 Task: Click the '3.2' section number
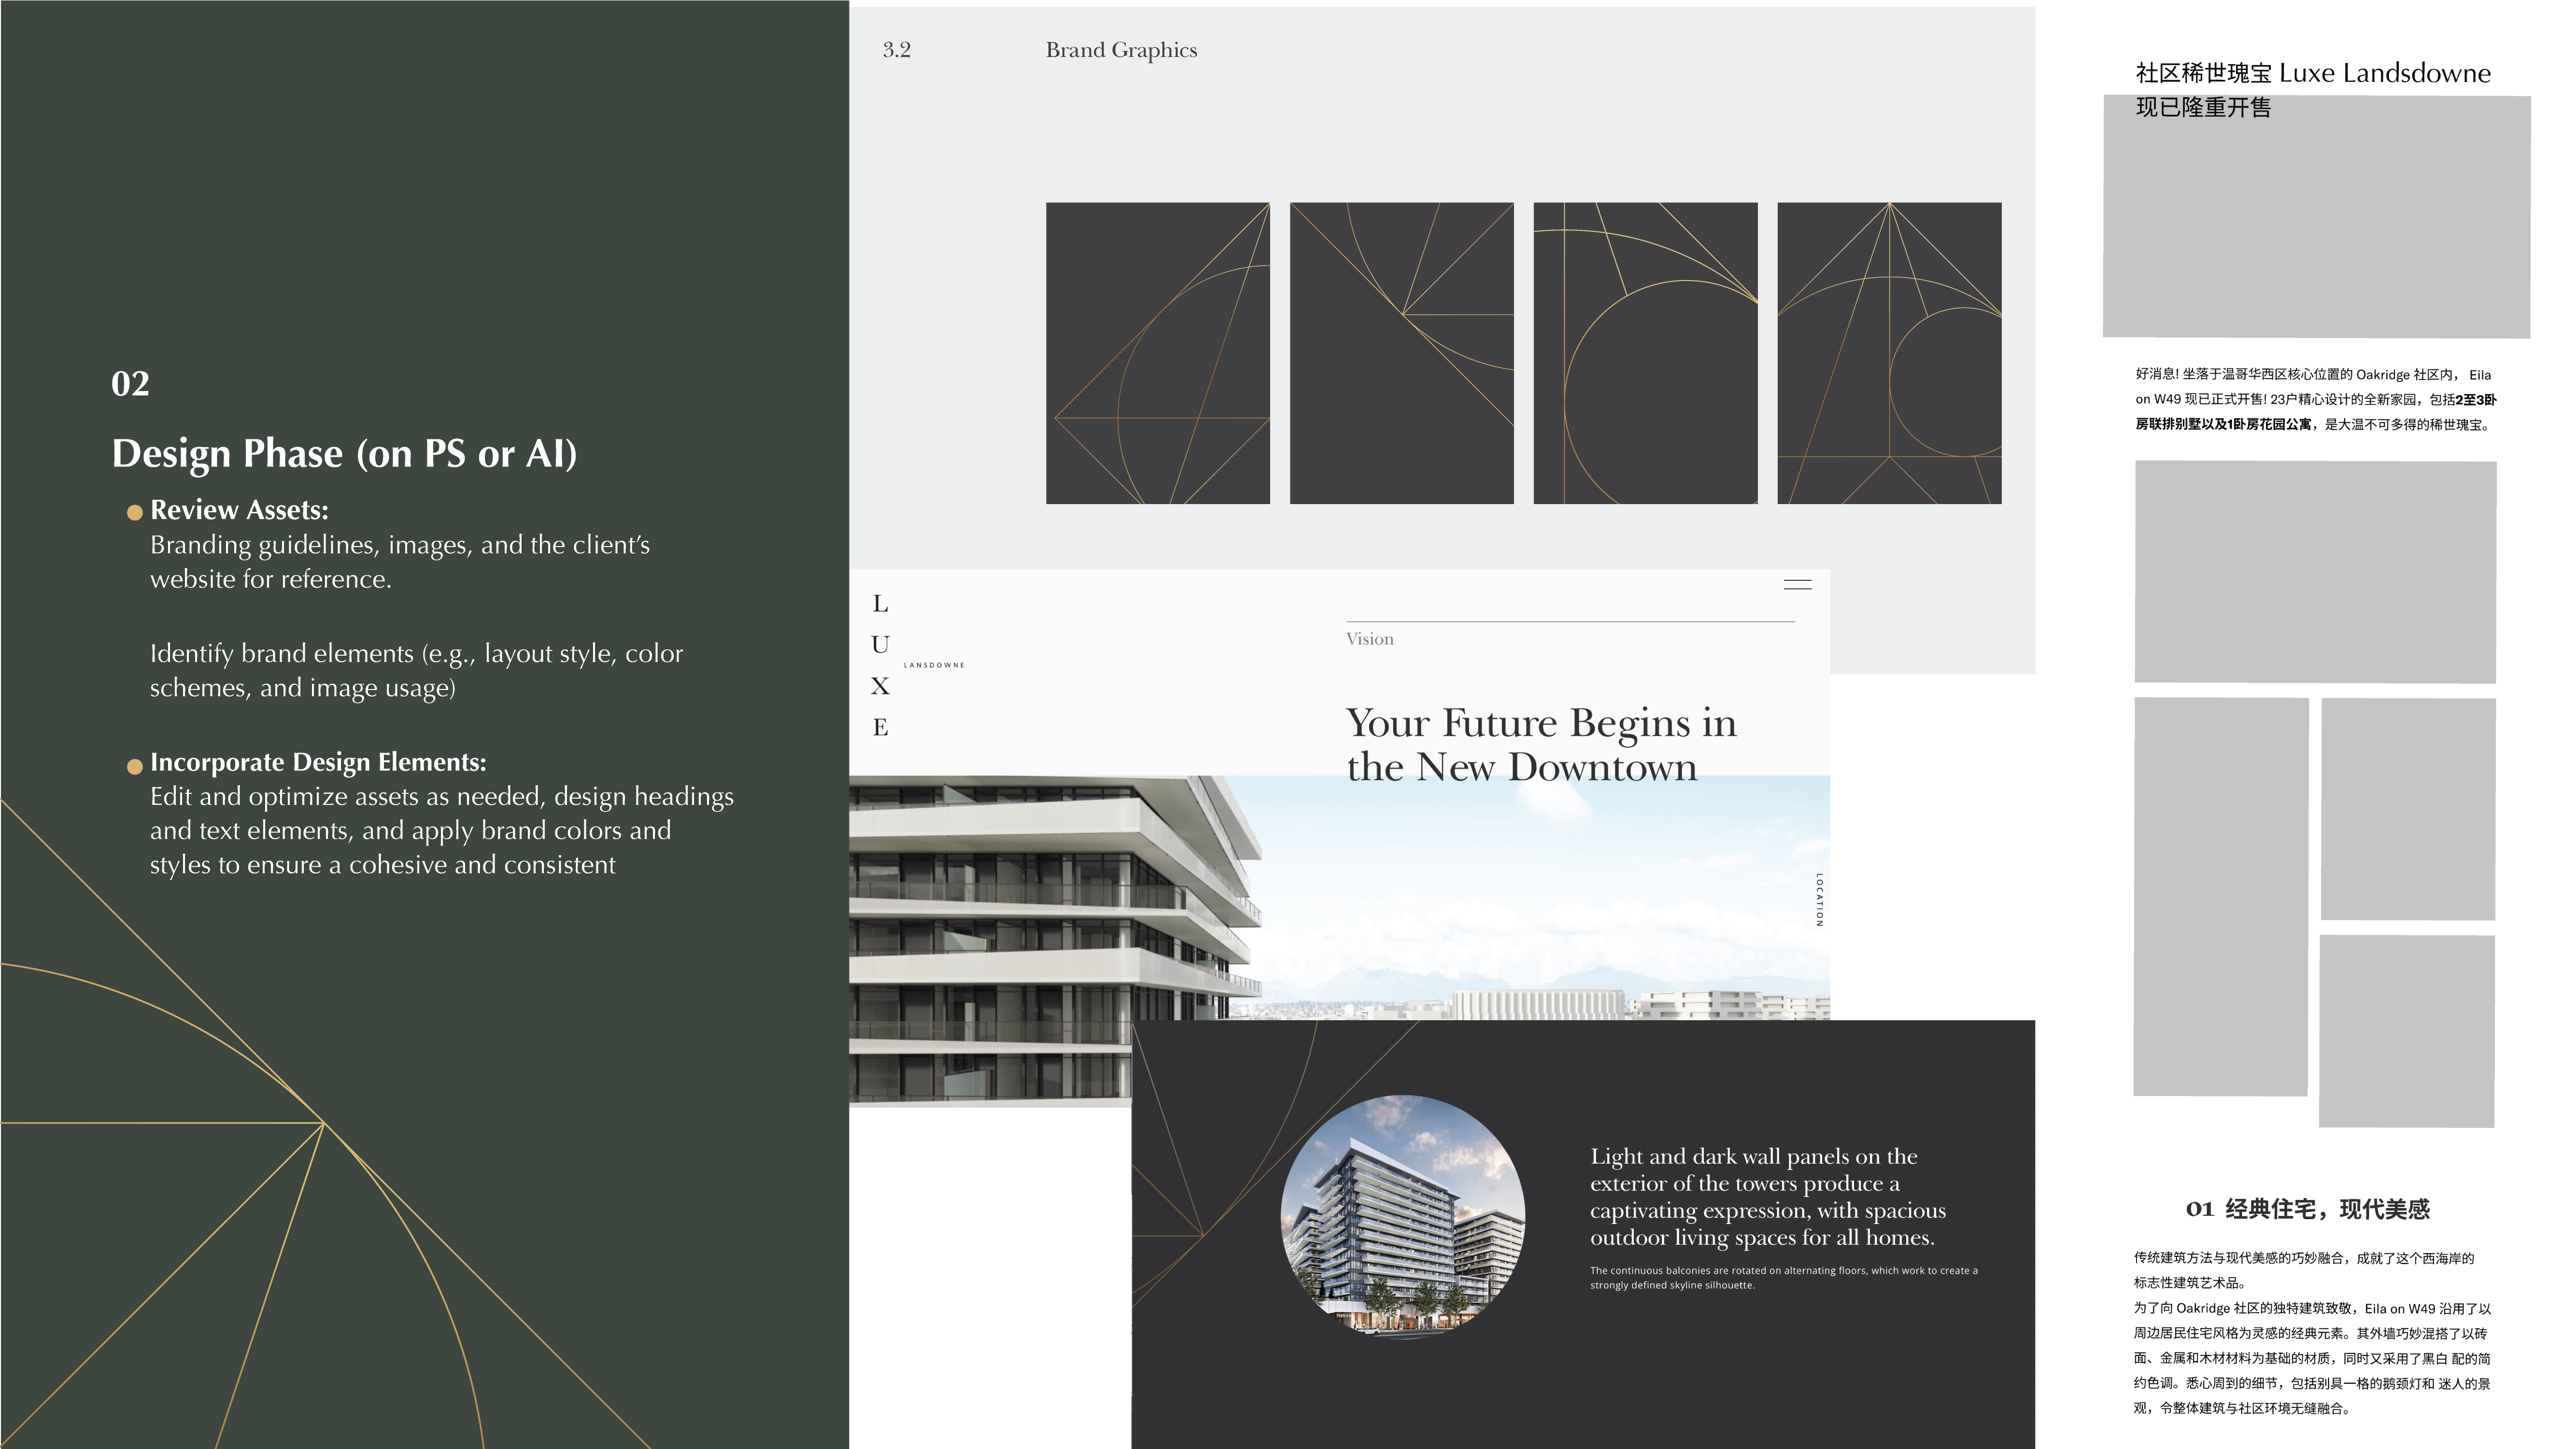pyautogui.click(x=897, y=50)
